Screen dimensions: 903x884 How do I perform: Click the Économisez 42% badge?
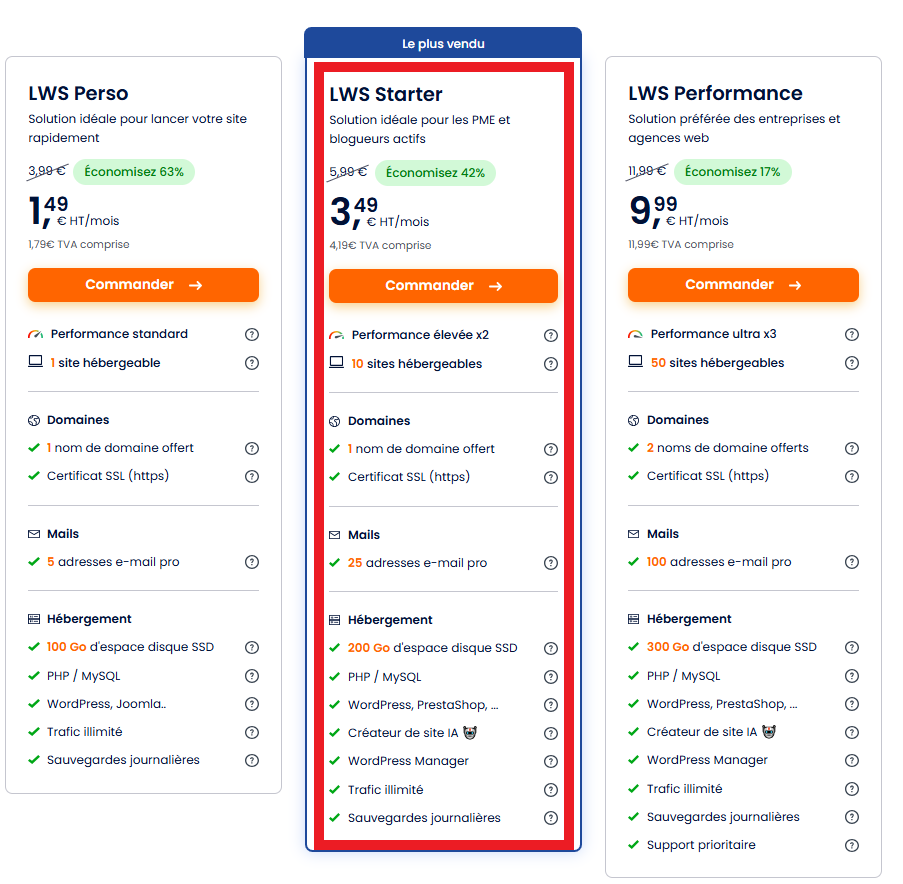(x=435, y=173)
